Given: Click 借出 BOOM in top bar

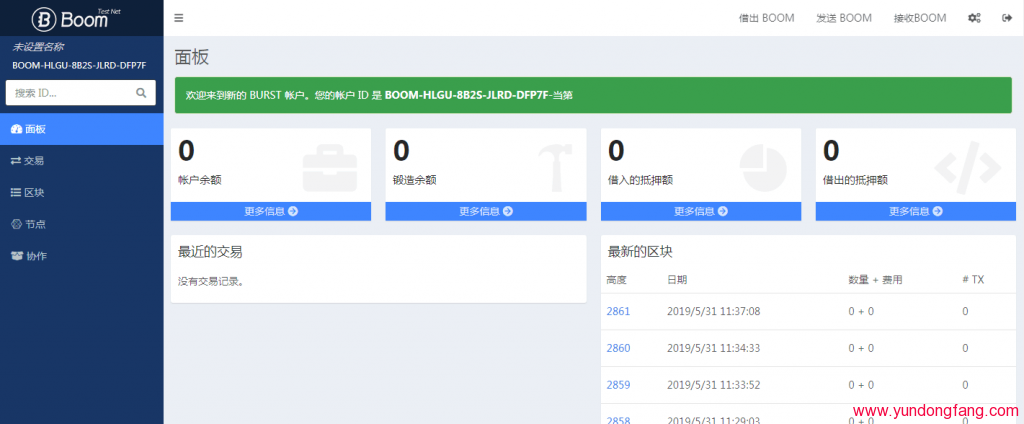Looking at the screenshot, I should click(x=766, y=18).
